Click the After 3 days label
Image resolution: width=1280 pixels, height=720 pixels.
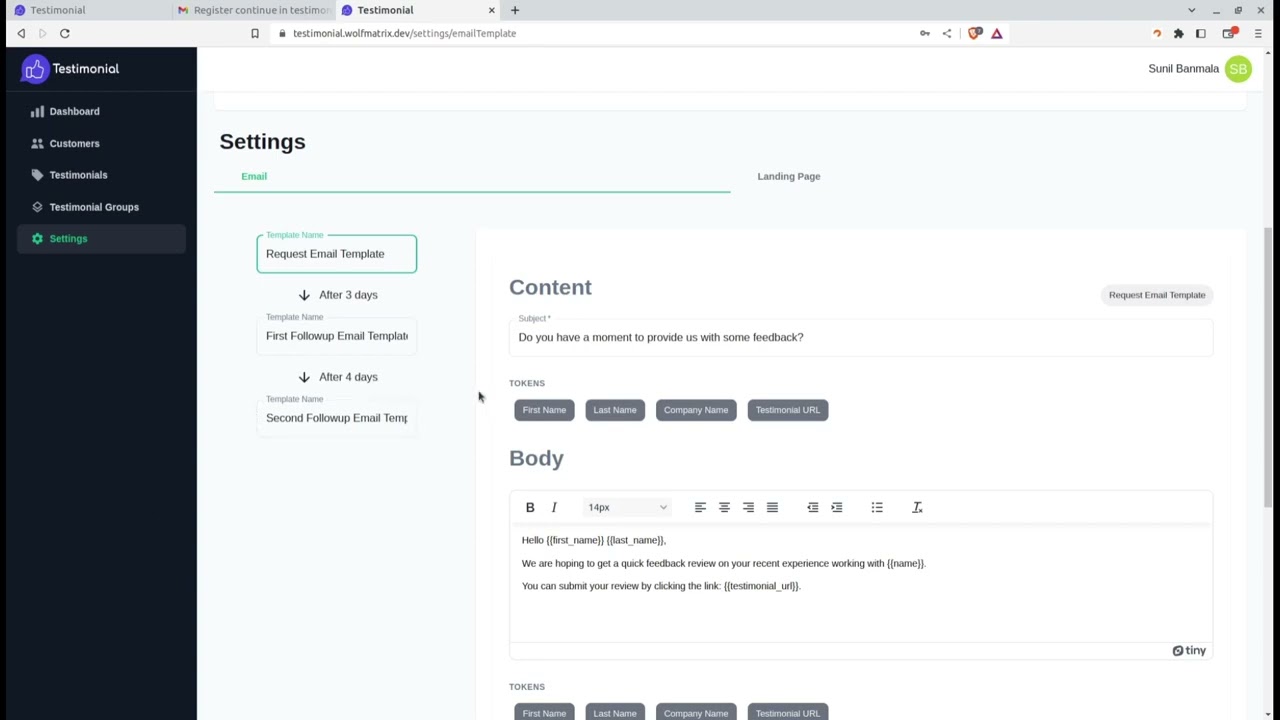[348, 295]
